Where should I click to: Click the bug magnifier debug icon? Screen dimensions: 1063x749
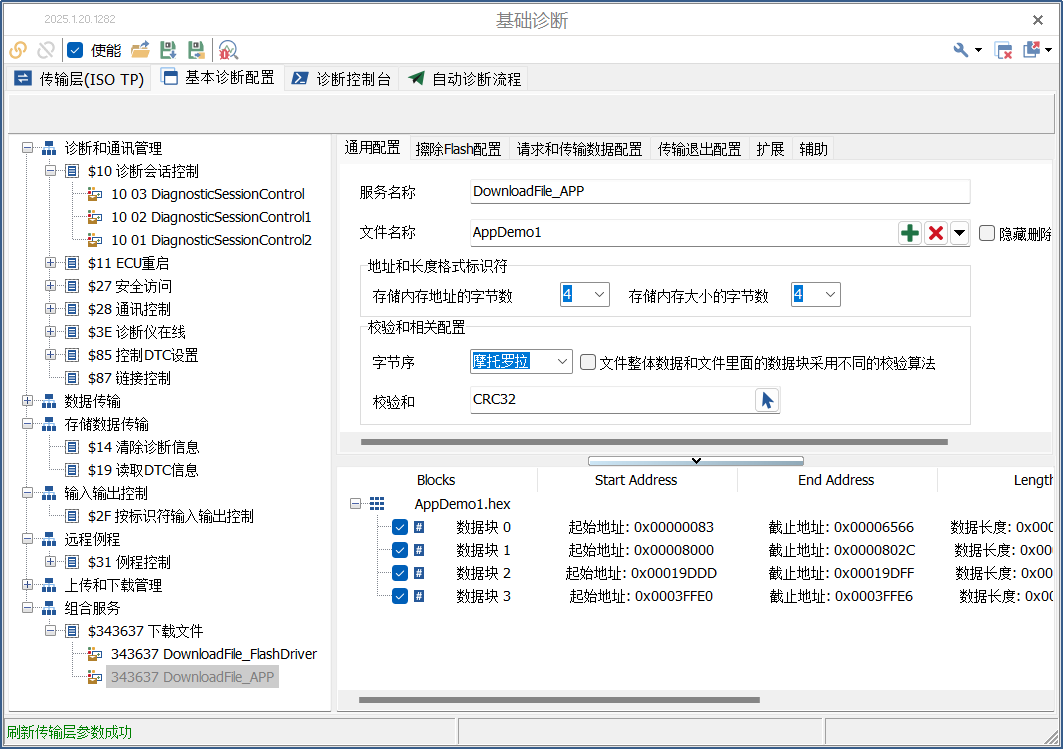(228, 50)
